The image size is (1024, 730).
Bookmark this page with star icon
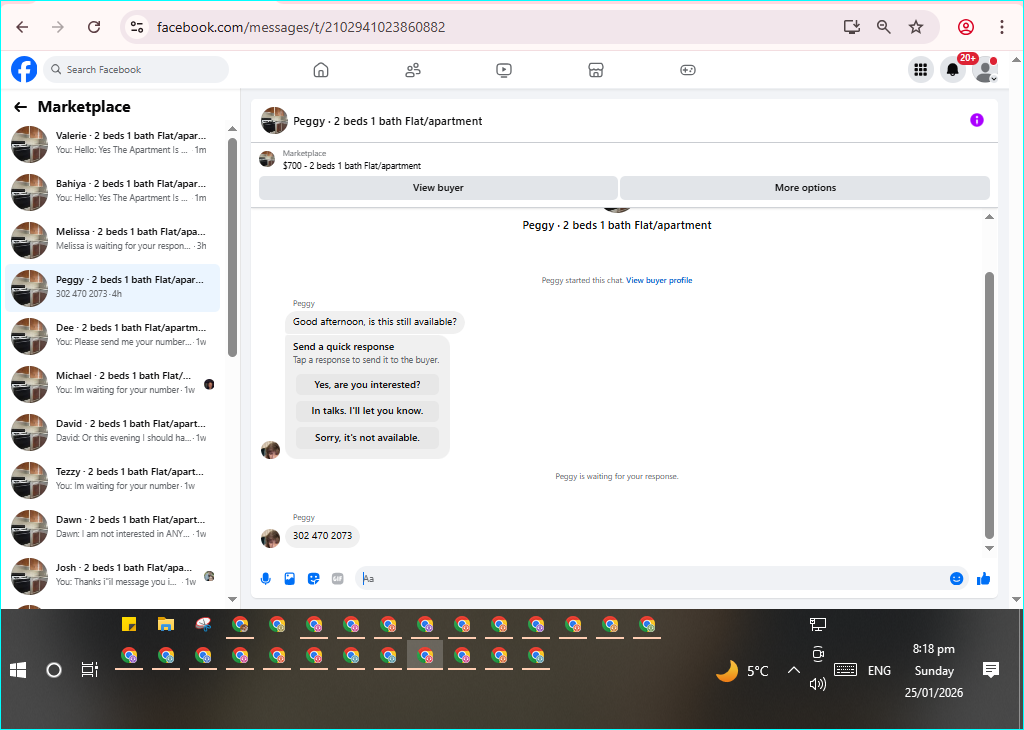[x=916, y=27]
